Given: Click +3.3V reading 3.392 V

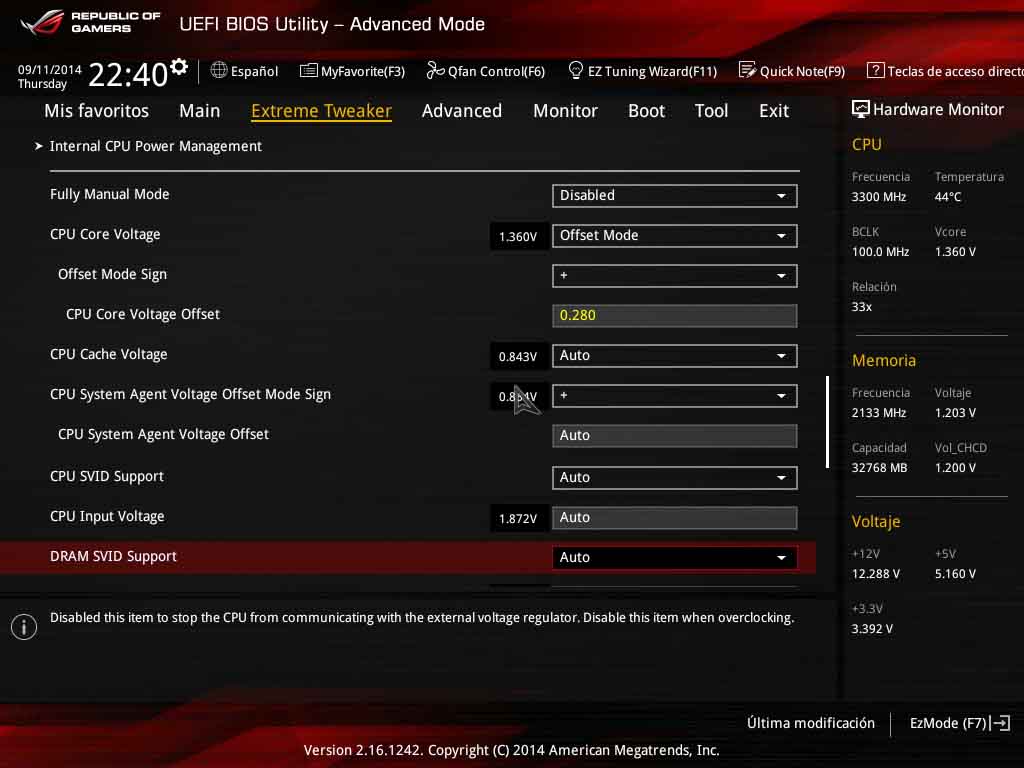Looking at the screenshot, I should [x=872, y=629].
